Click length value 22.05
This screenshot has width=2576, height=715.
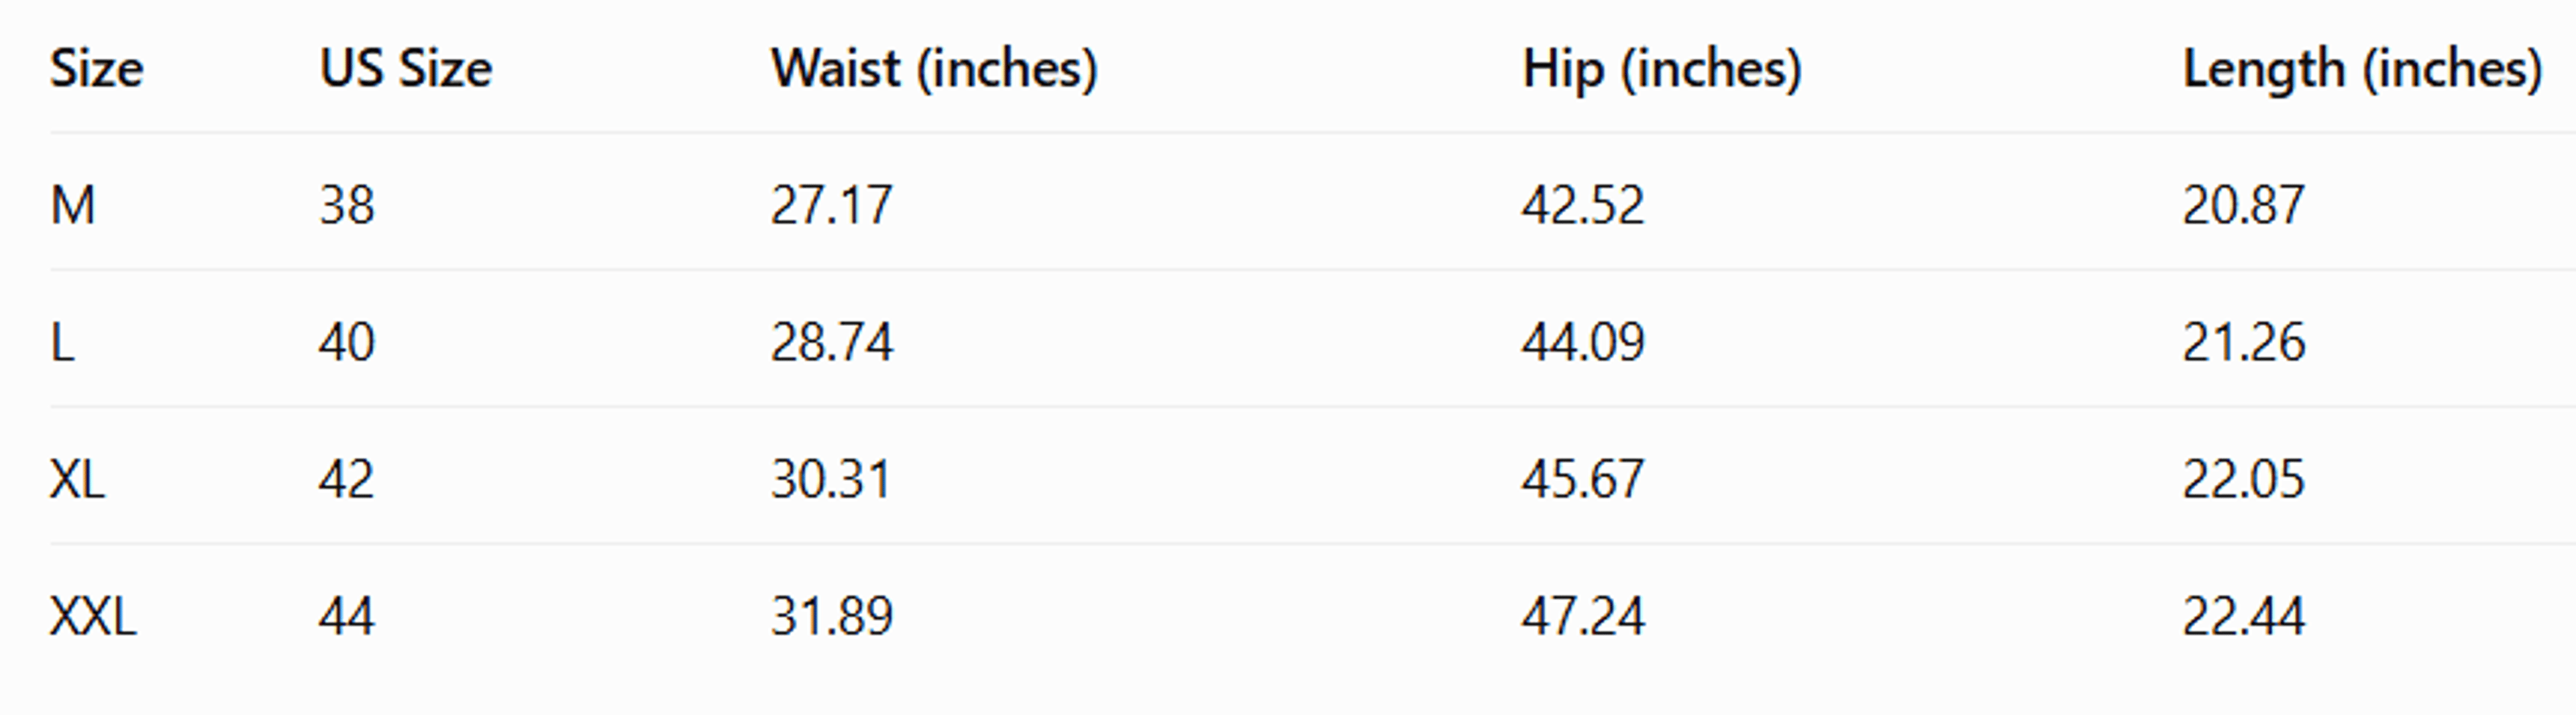[2243, 480]
